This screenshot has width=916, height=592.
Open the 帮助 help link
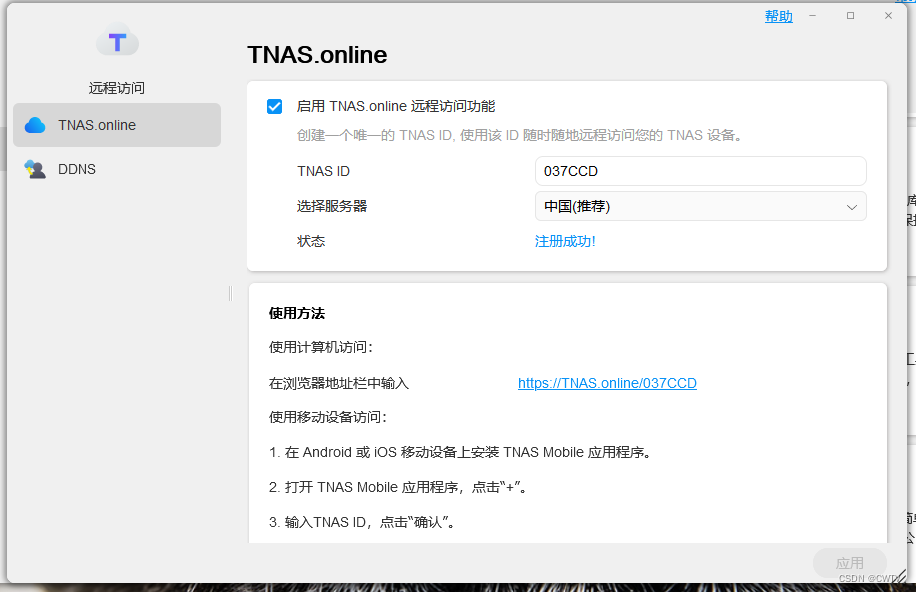pyautogui.click(x=779, y=16)
